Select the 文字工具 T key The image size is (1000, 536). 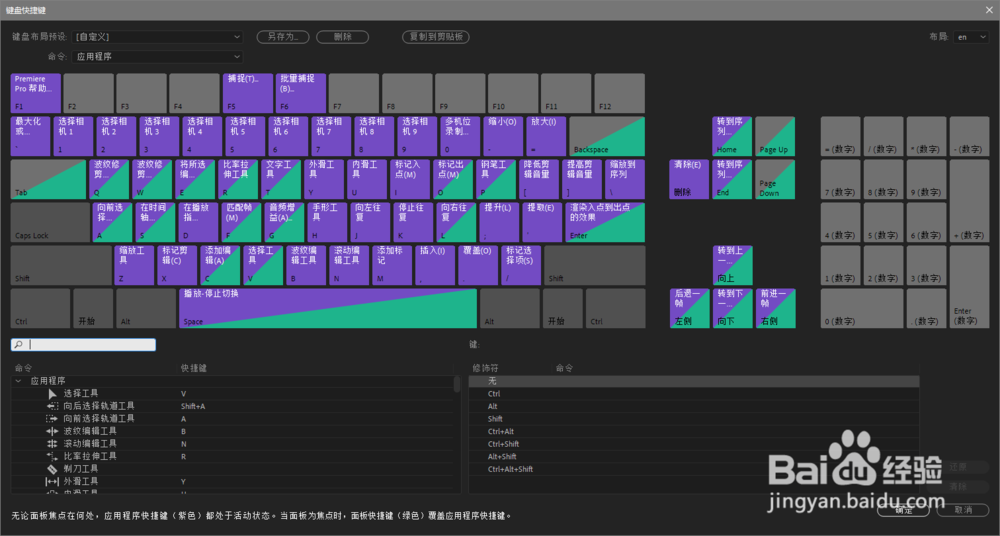click(x=281, y=179)
